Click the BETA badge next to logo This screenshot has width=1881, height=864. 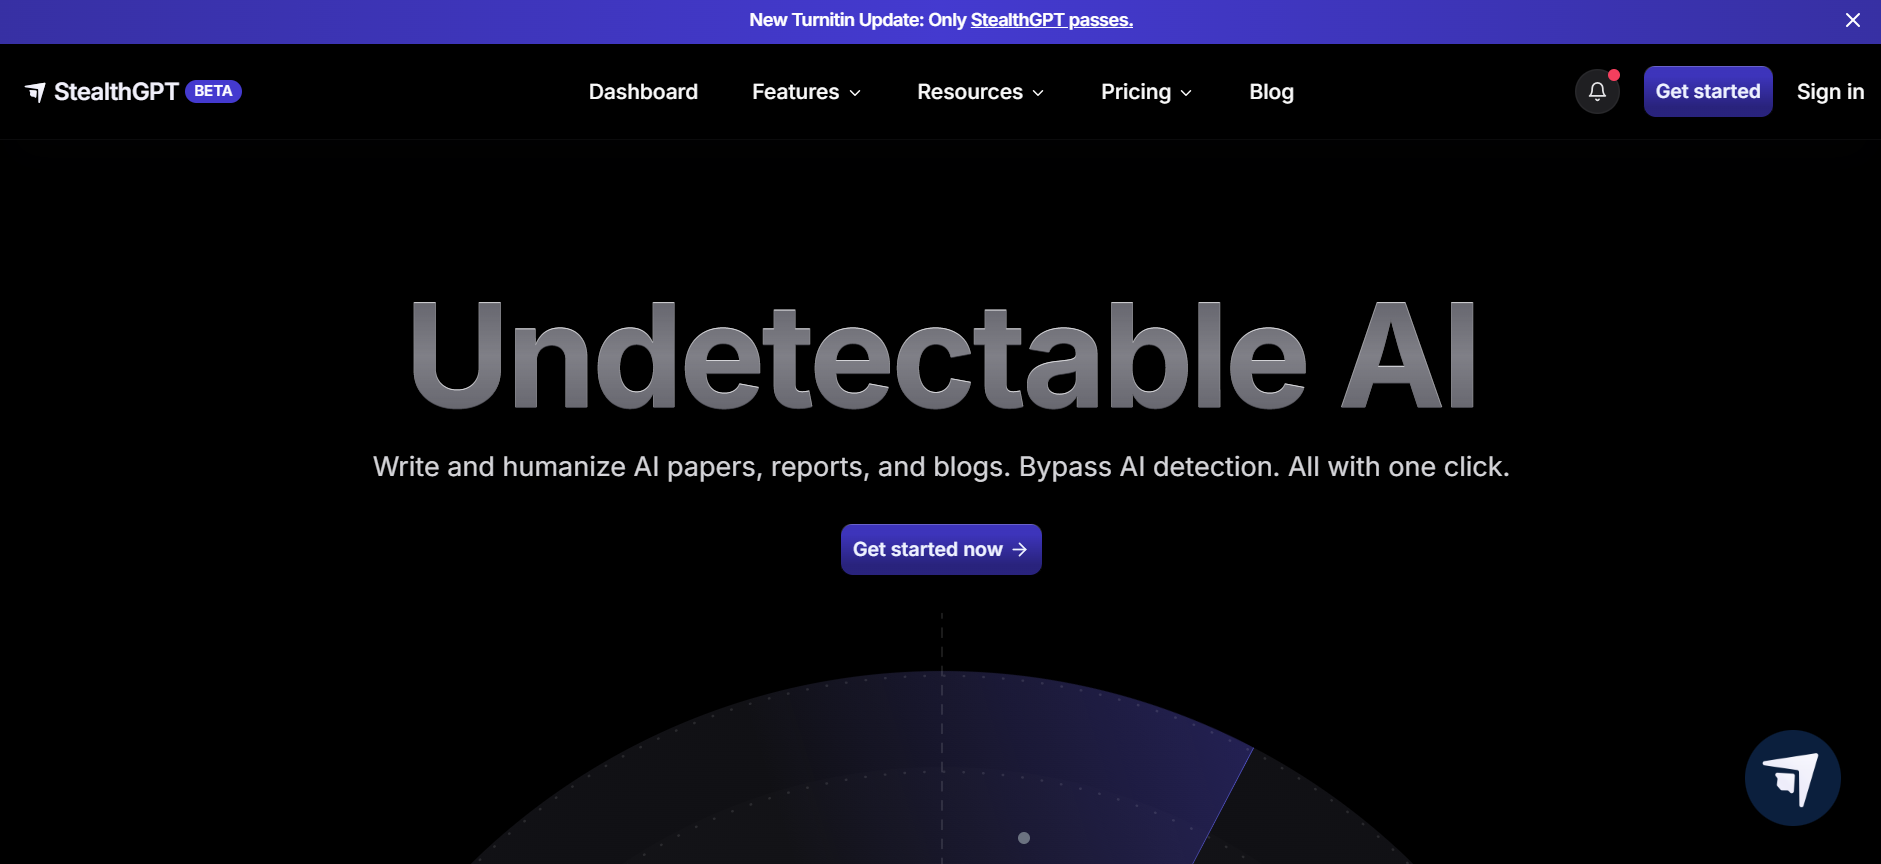[x=213, y=91]
